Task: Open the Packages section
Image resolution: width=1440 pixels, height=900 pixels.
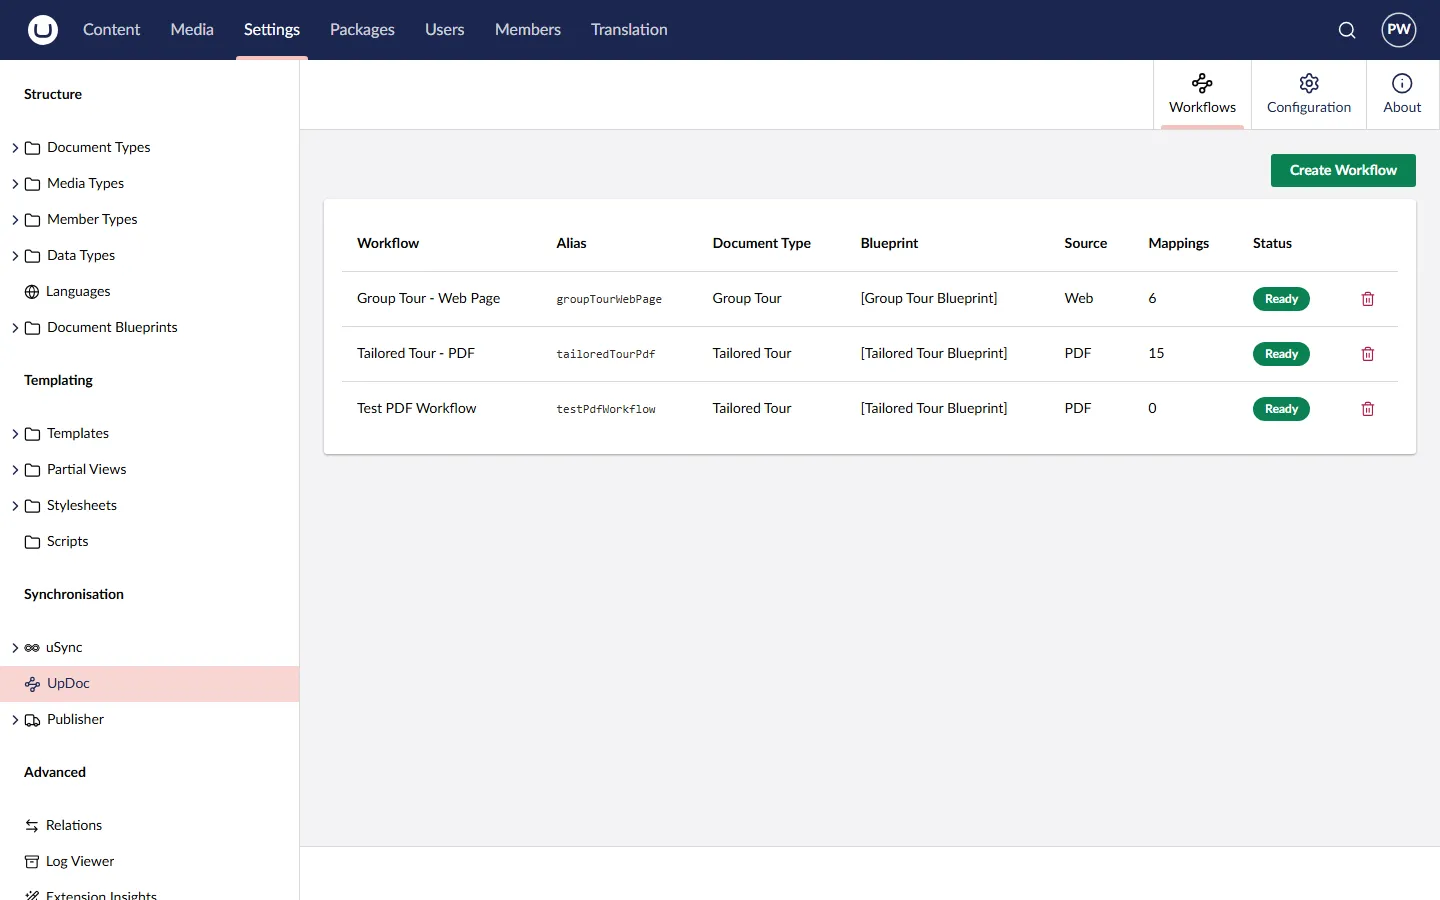Action: tap(362, 30)
